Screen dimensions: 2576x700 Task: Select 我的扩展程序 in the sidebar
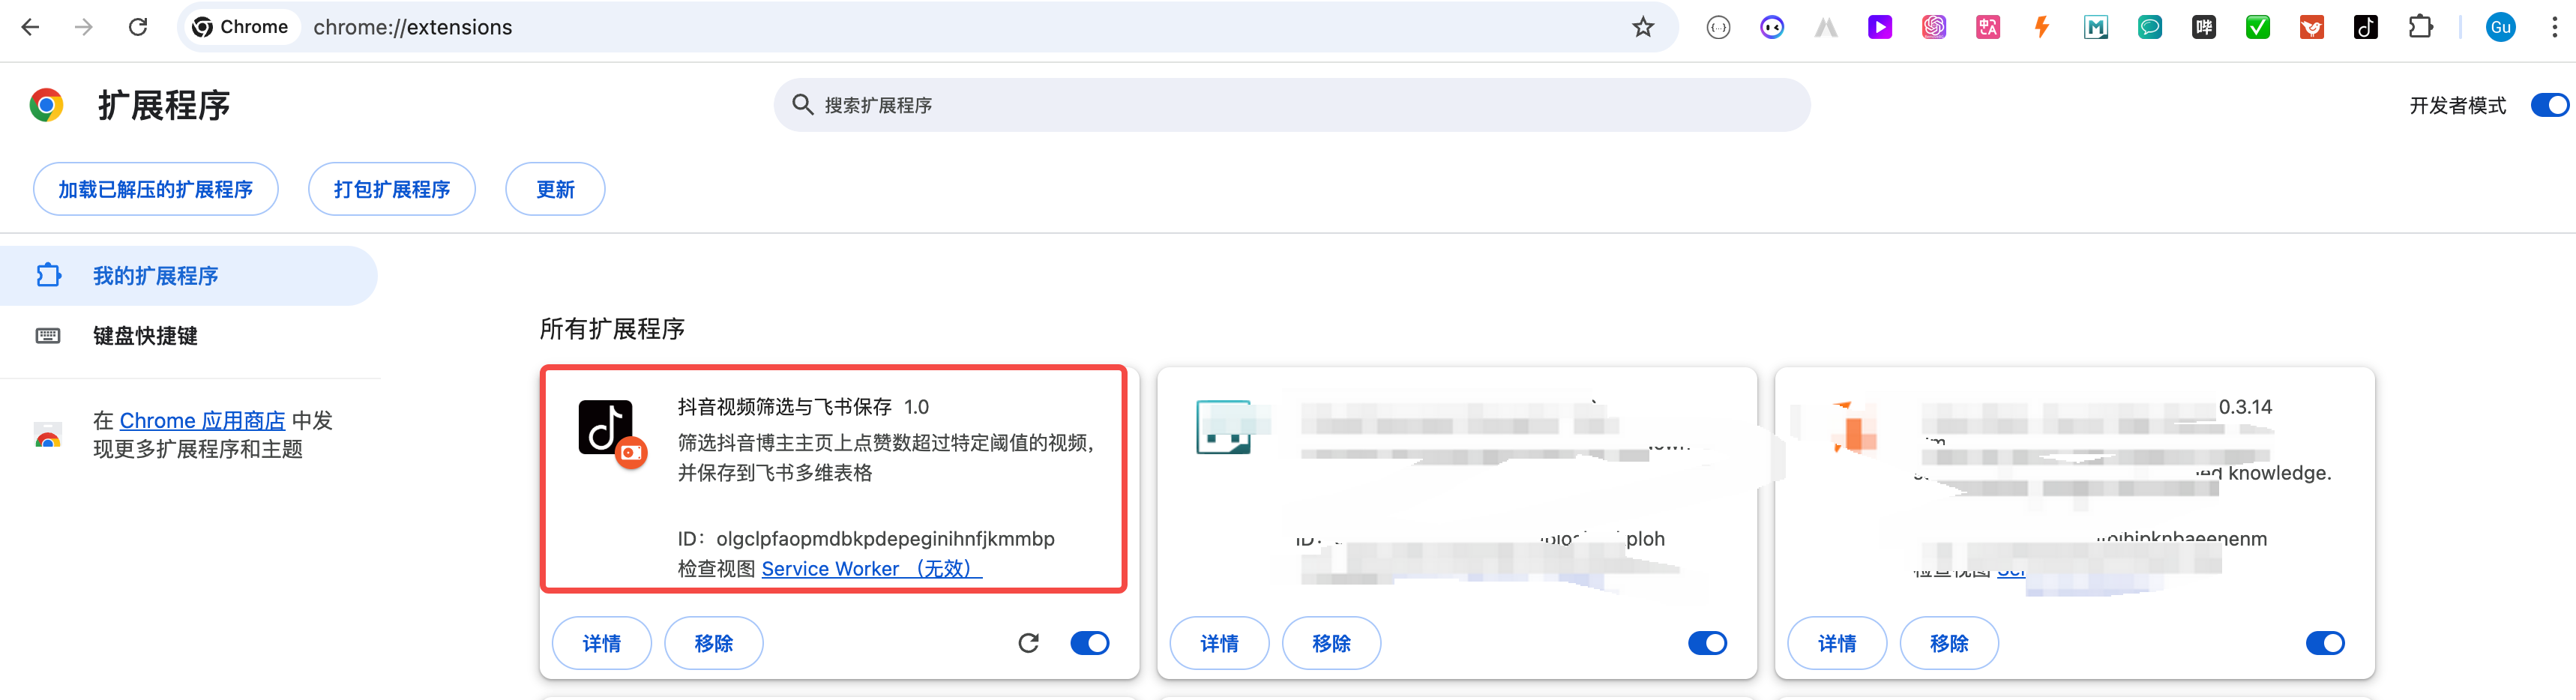tap(188, 276)
